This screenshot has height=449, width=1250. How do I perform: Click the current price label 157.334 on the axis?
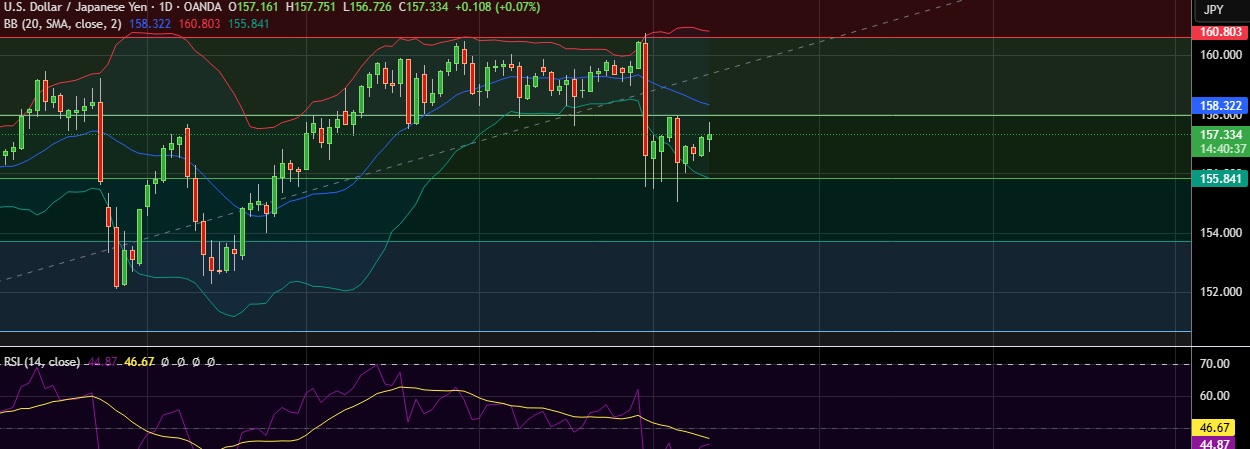point(1221,134)
